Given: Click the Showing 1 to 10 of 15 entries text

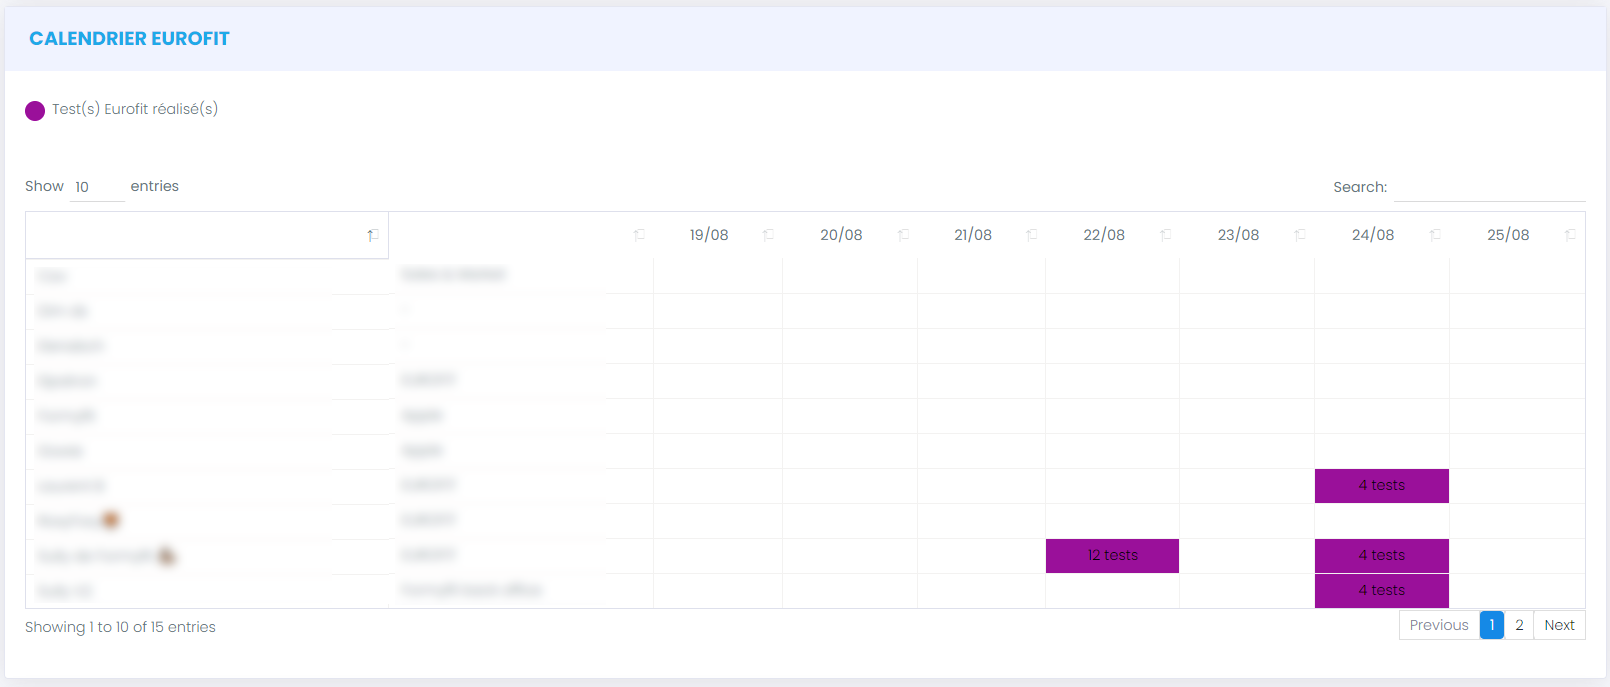Looking at the screenshot, I should point(120,627).
